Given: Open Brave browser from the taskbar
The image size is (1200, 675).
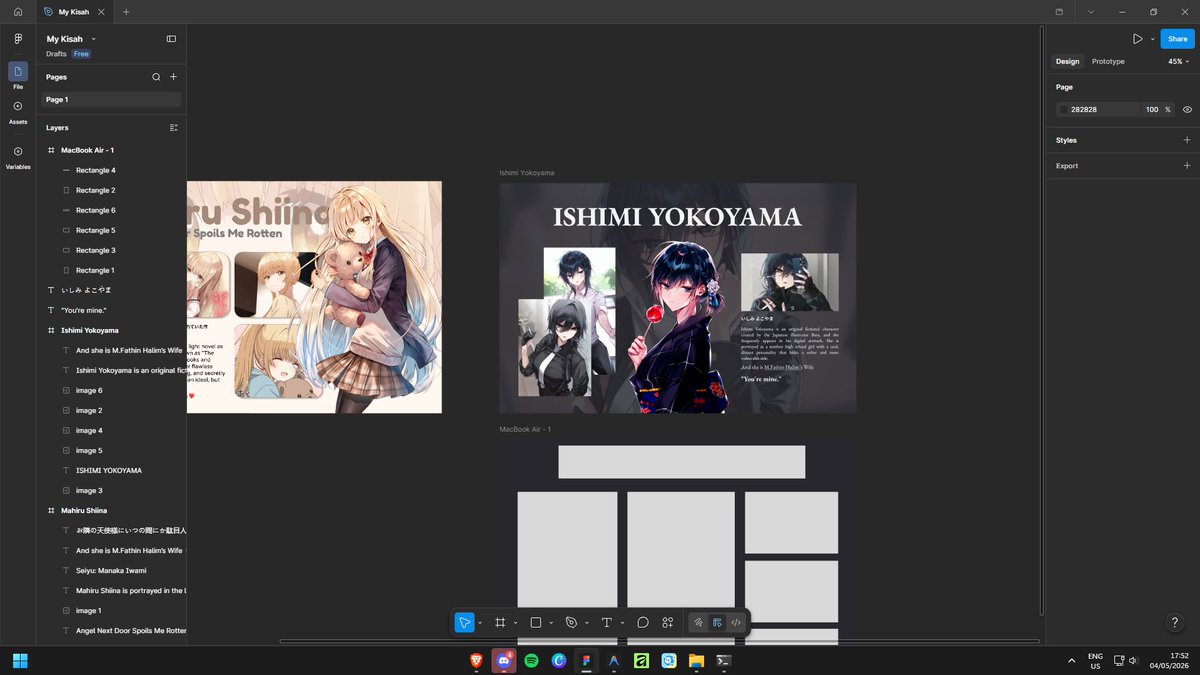Looking at the screenshot, I should click(x=477, y=661).
